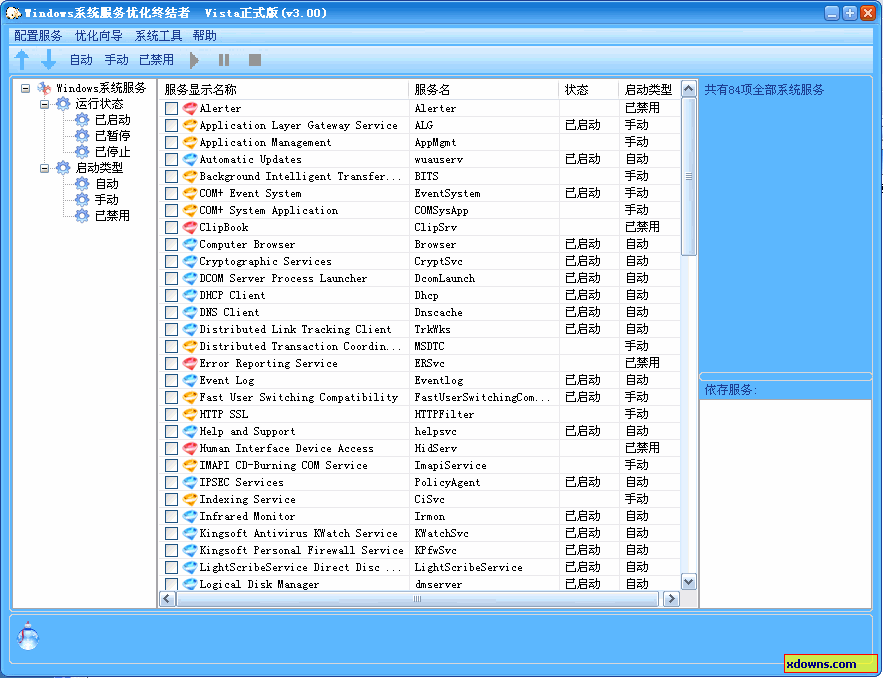Check the Alerter service checkbox

tap(171, 108)
